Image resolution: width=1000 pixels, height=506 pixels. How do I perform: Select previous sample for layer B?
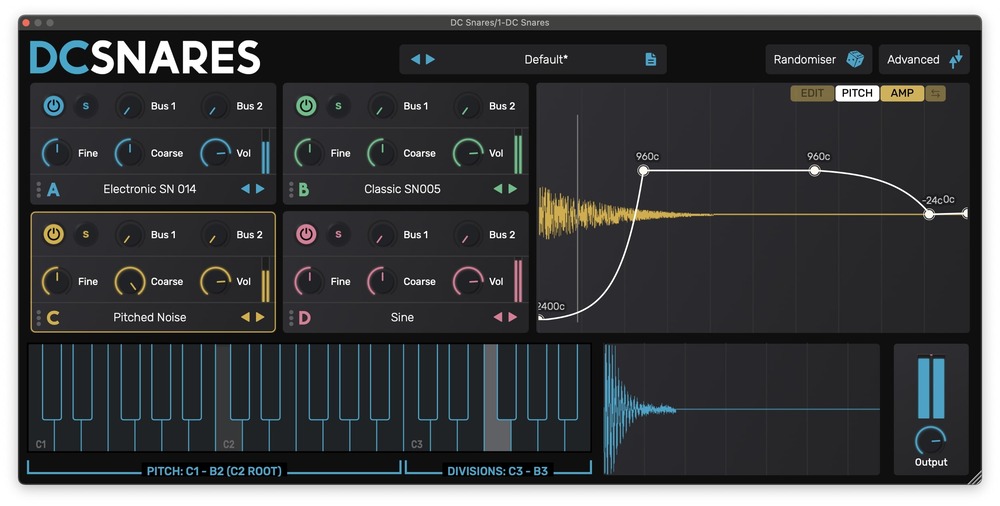click(x=497, y=189)
